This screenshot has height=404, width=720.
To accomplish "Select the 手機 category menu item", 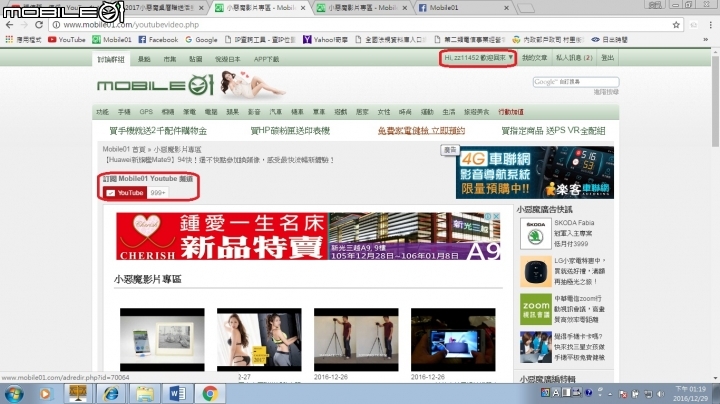I will [124, 112].
